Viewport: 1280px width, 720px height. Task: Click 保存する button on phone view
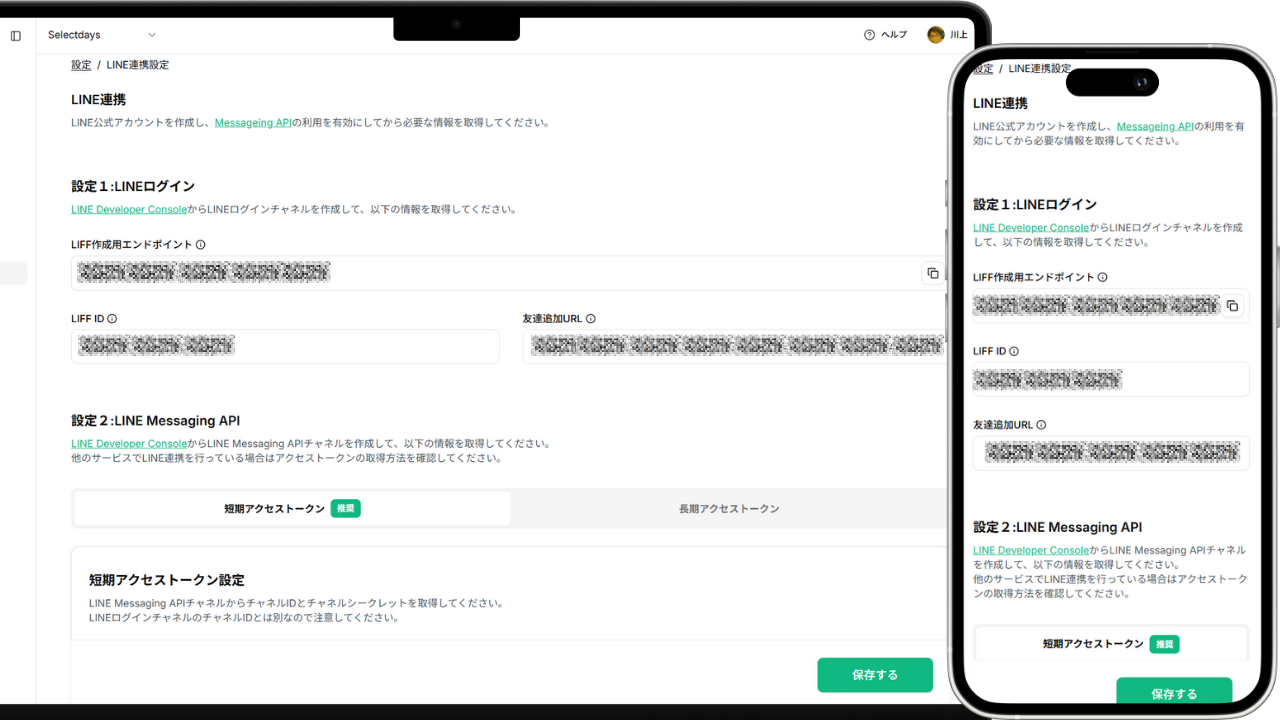(x=1174, y=692)
